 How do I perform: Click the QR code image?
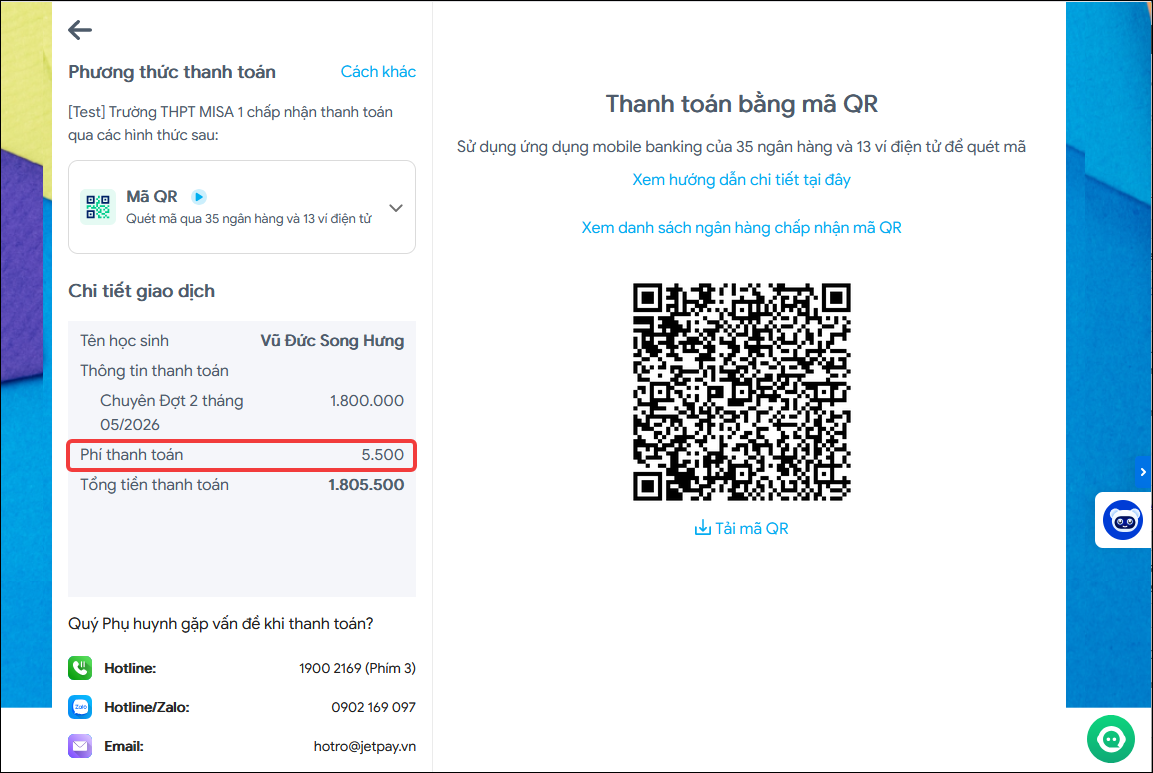(x=741, y=391)
